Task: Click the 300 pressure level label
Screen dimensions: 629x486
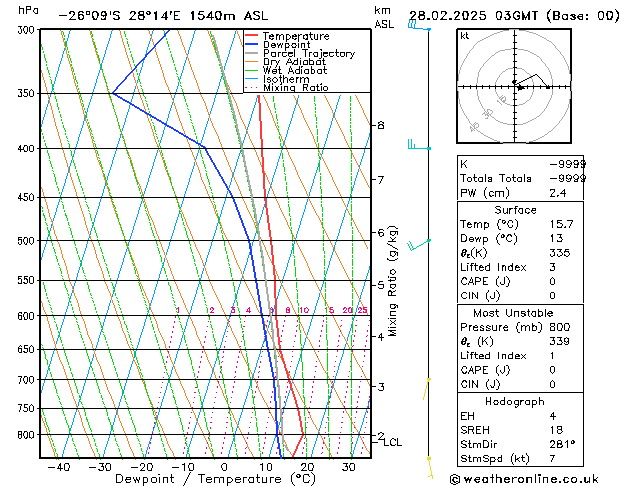Action: [28, 30]
